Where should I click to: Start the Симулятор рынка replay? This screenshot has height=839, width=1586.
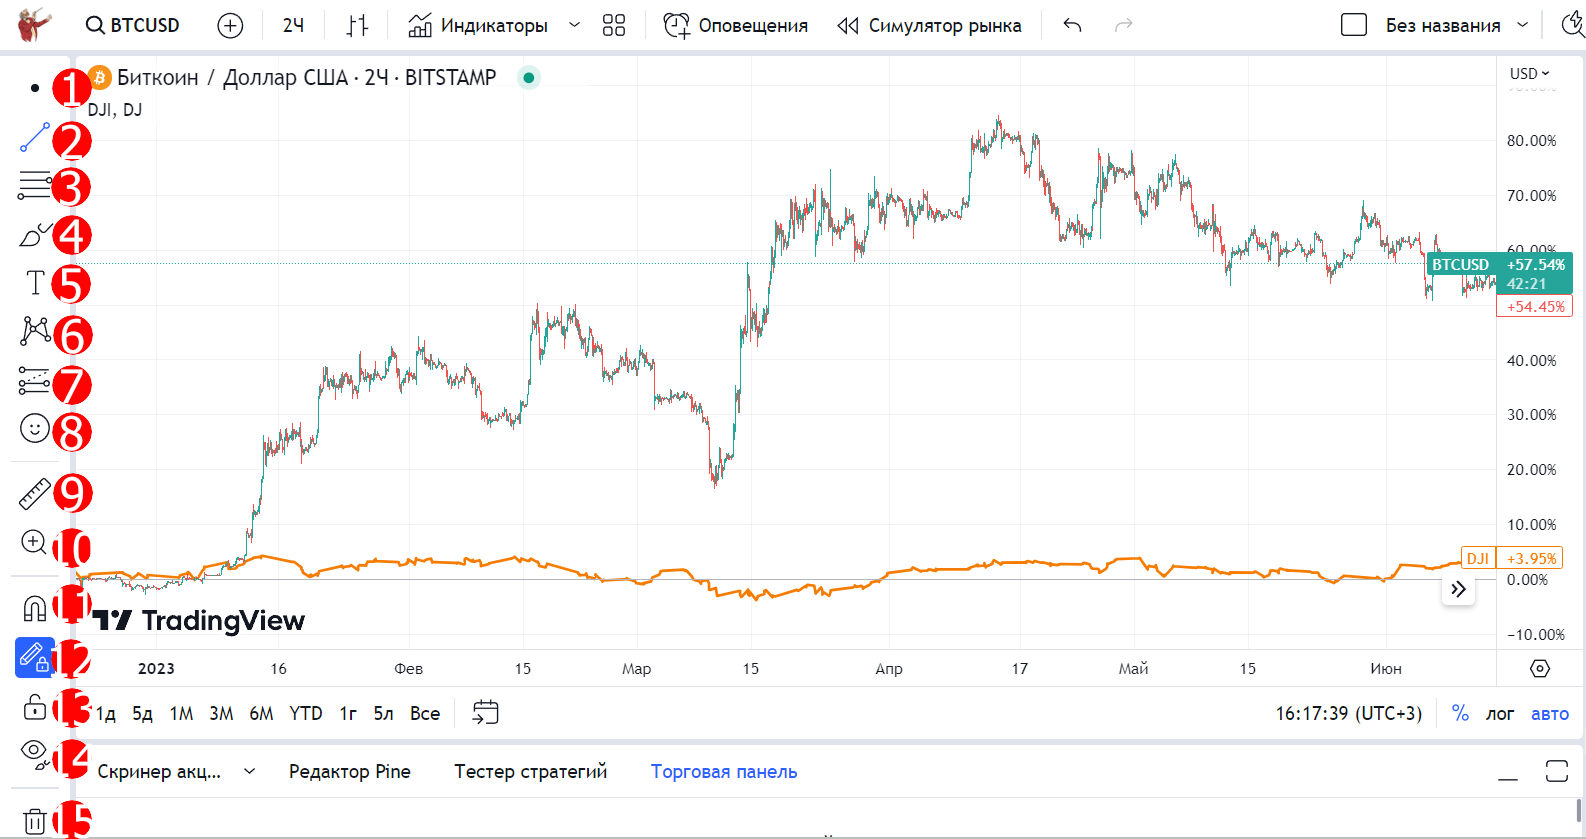929,25
